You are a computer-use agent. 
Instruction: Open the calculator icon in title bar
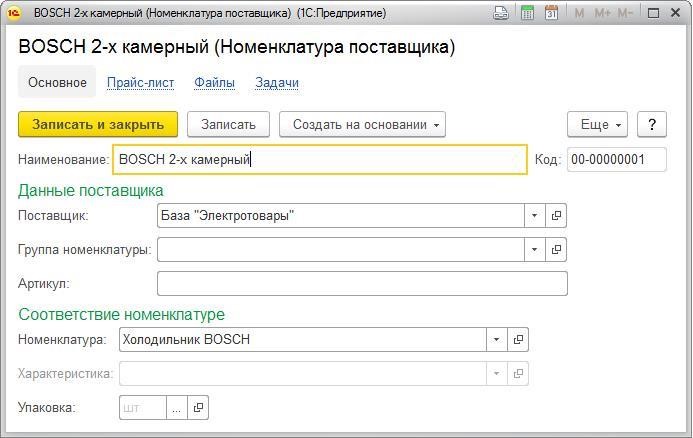tap(527, 13)
